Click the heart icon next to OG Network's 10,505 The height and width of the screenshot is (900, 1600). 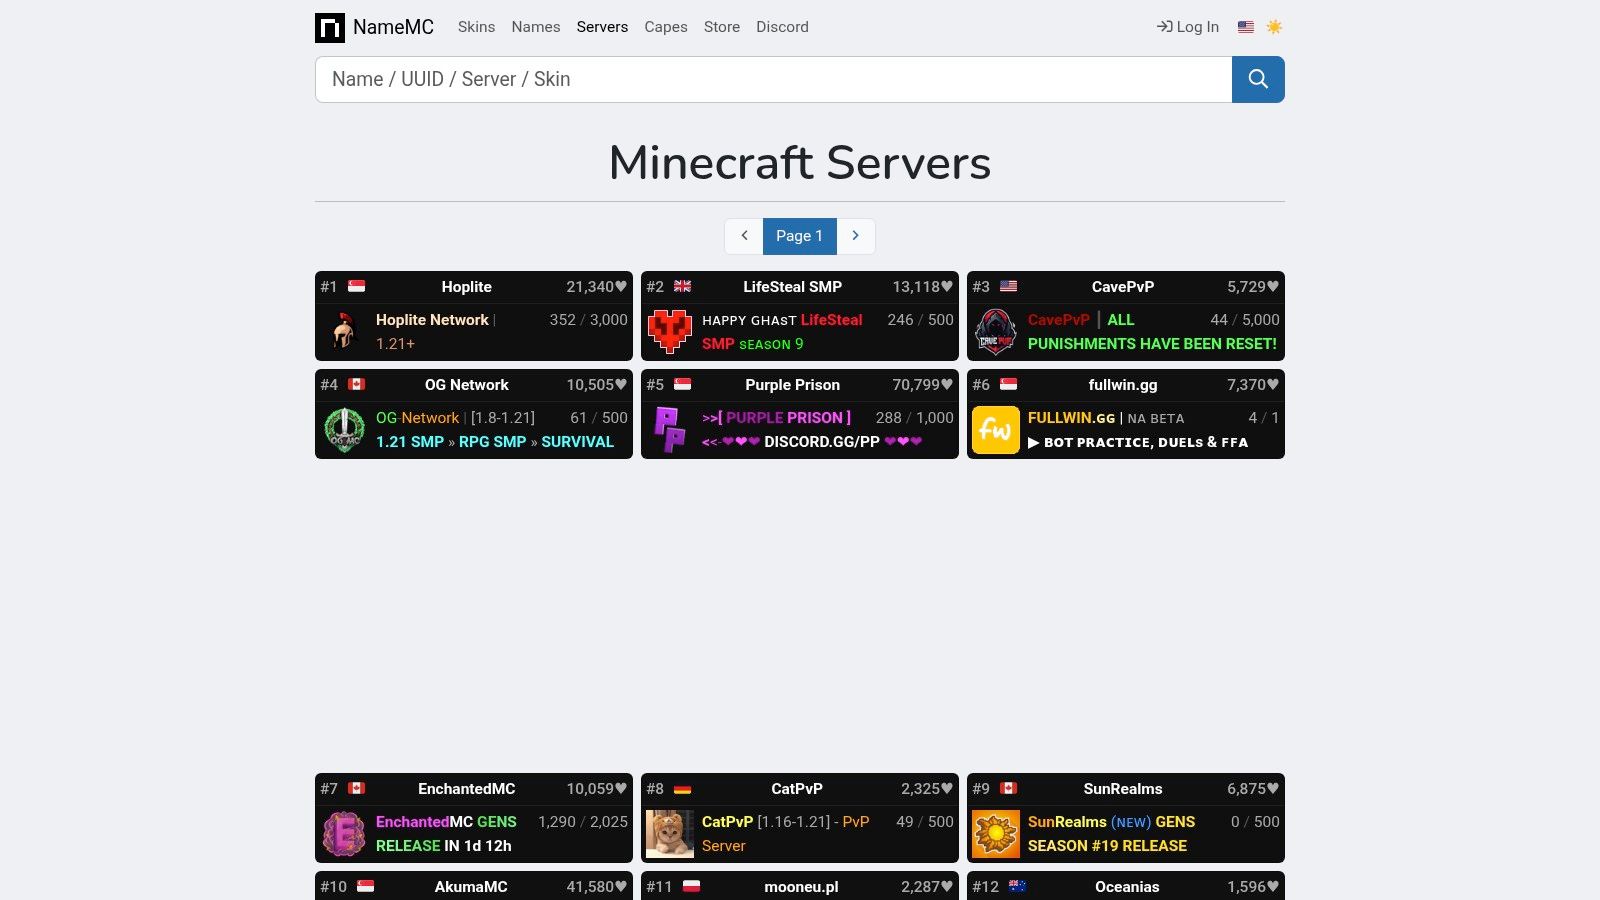621,385
